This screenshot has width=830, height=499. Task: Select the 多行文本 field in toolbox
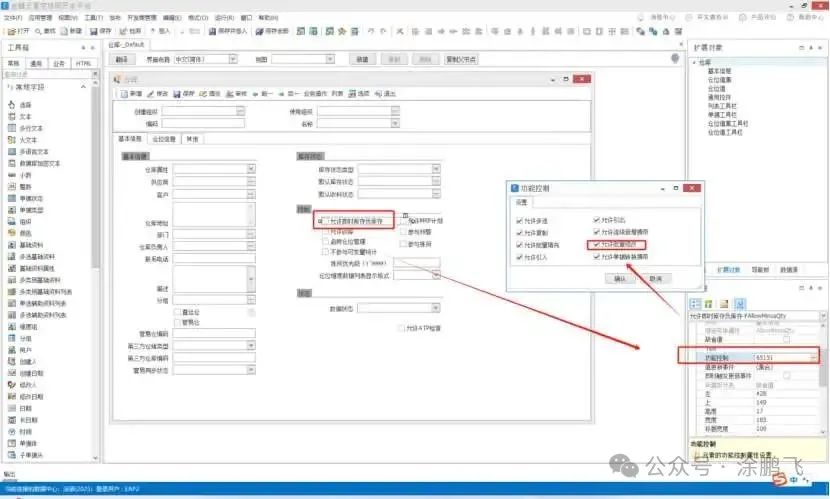31,128
